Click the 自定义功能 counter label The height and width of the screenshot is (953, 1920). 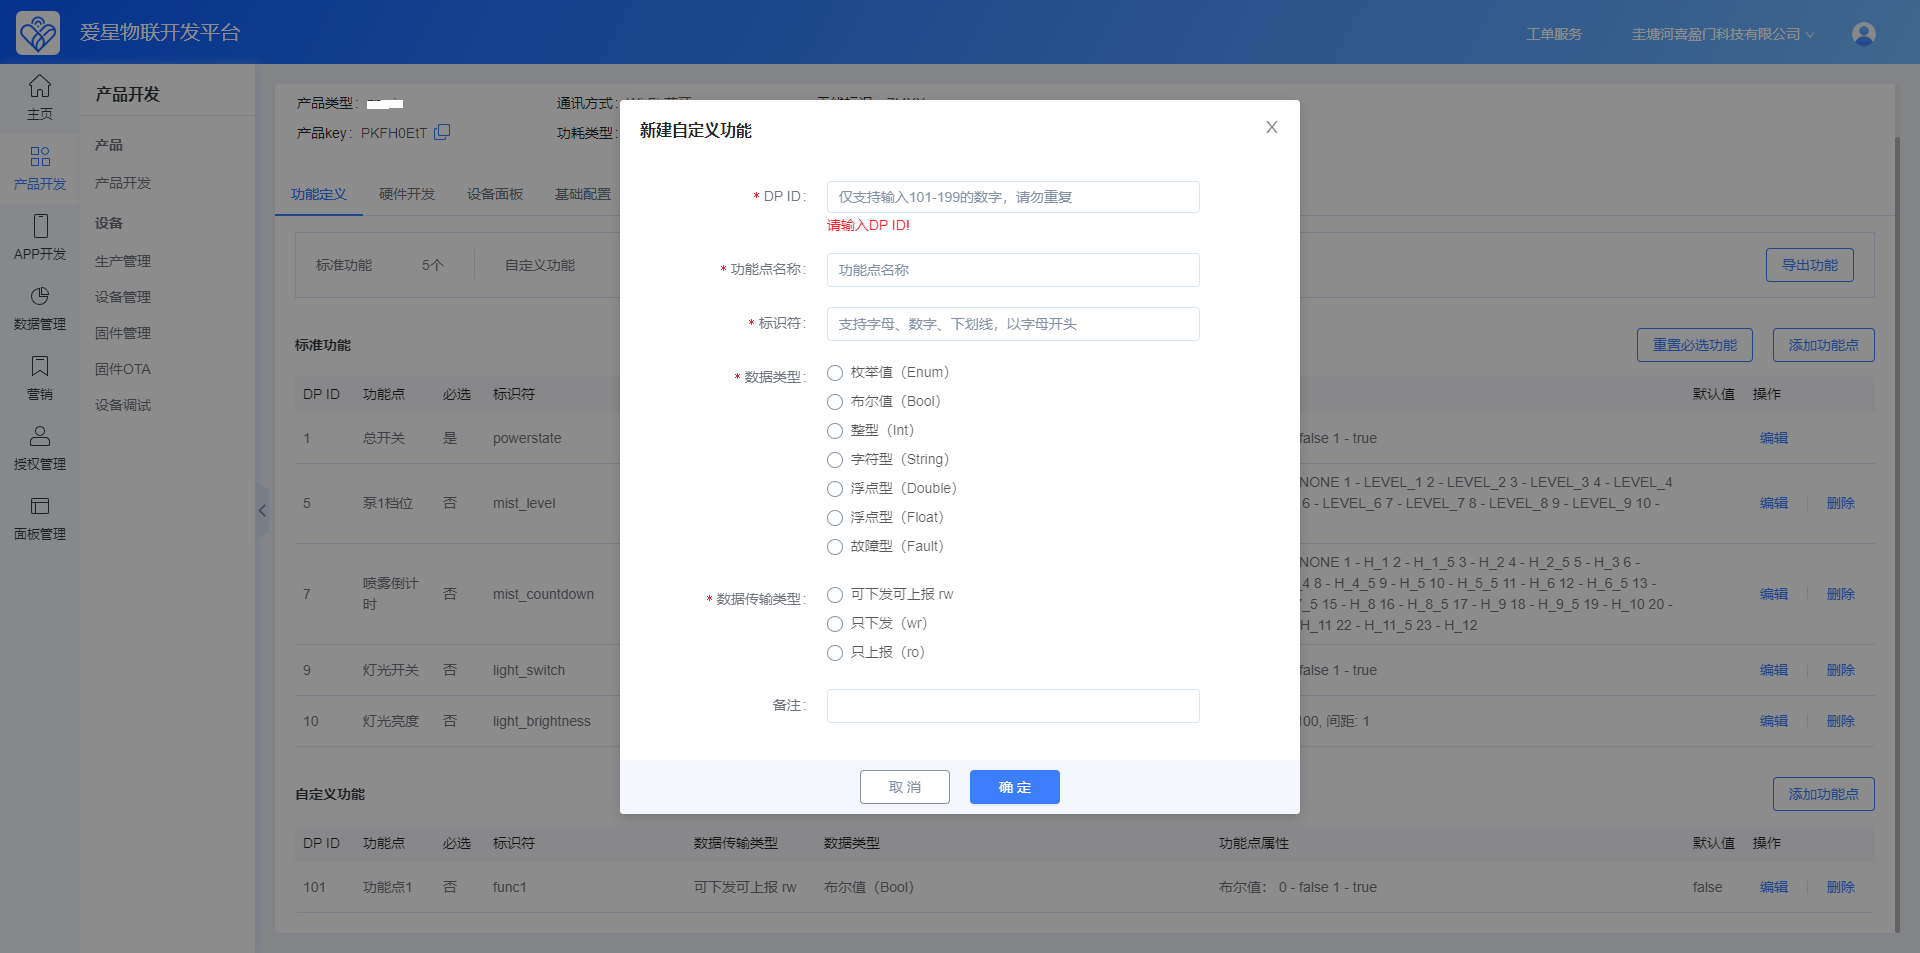point(540,265)
